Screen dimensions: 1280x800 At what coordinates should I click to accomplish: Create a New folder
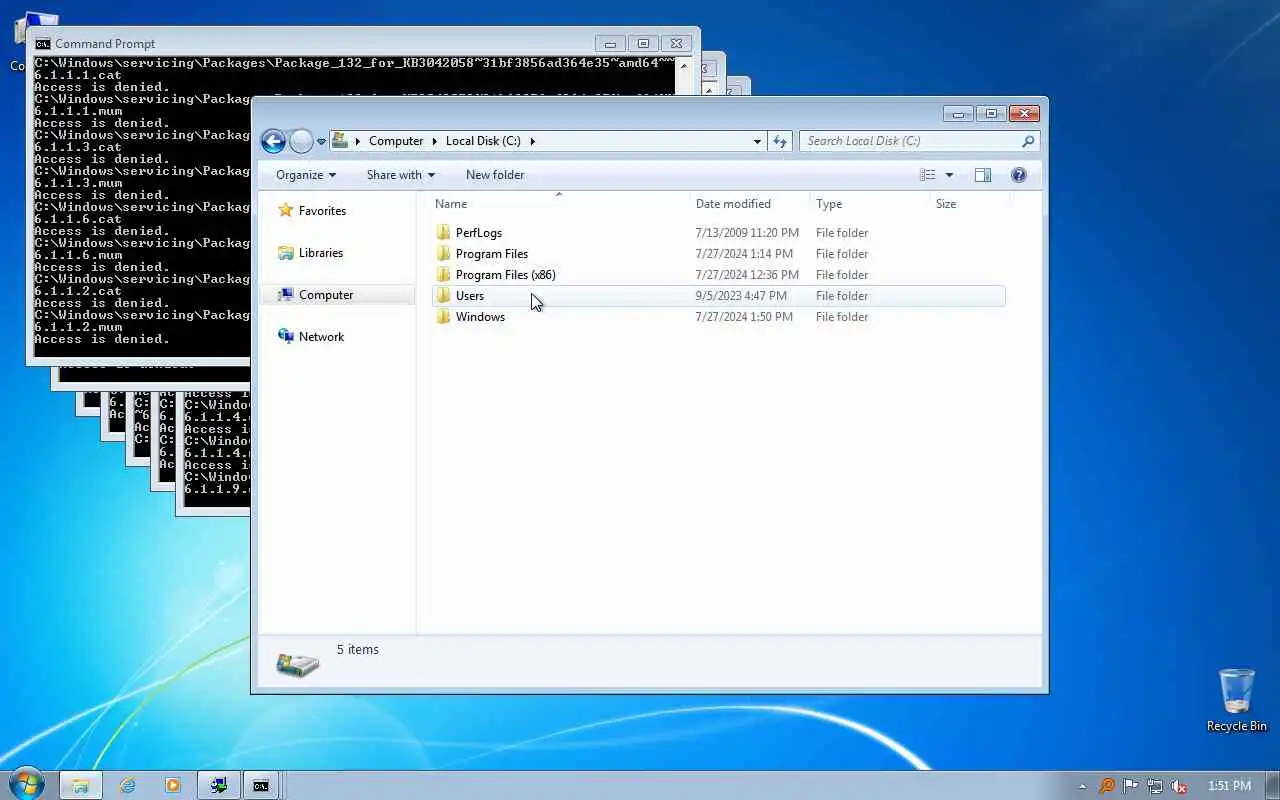(x=495, y=175)
